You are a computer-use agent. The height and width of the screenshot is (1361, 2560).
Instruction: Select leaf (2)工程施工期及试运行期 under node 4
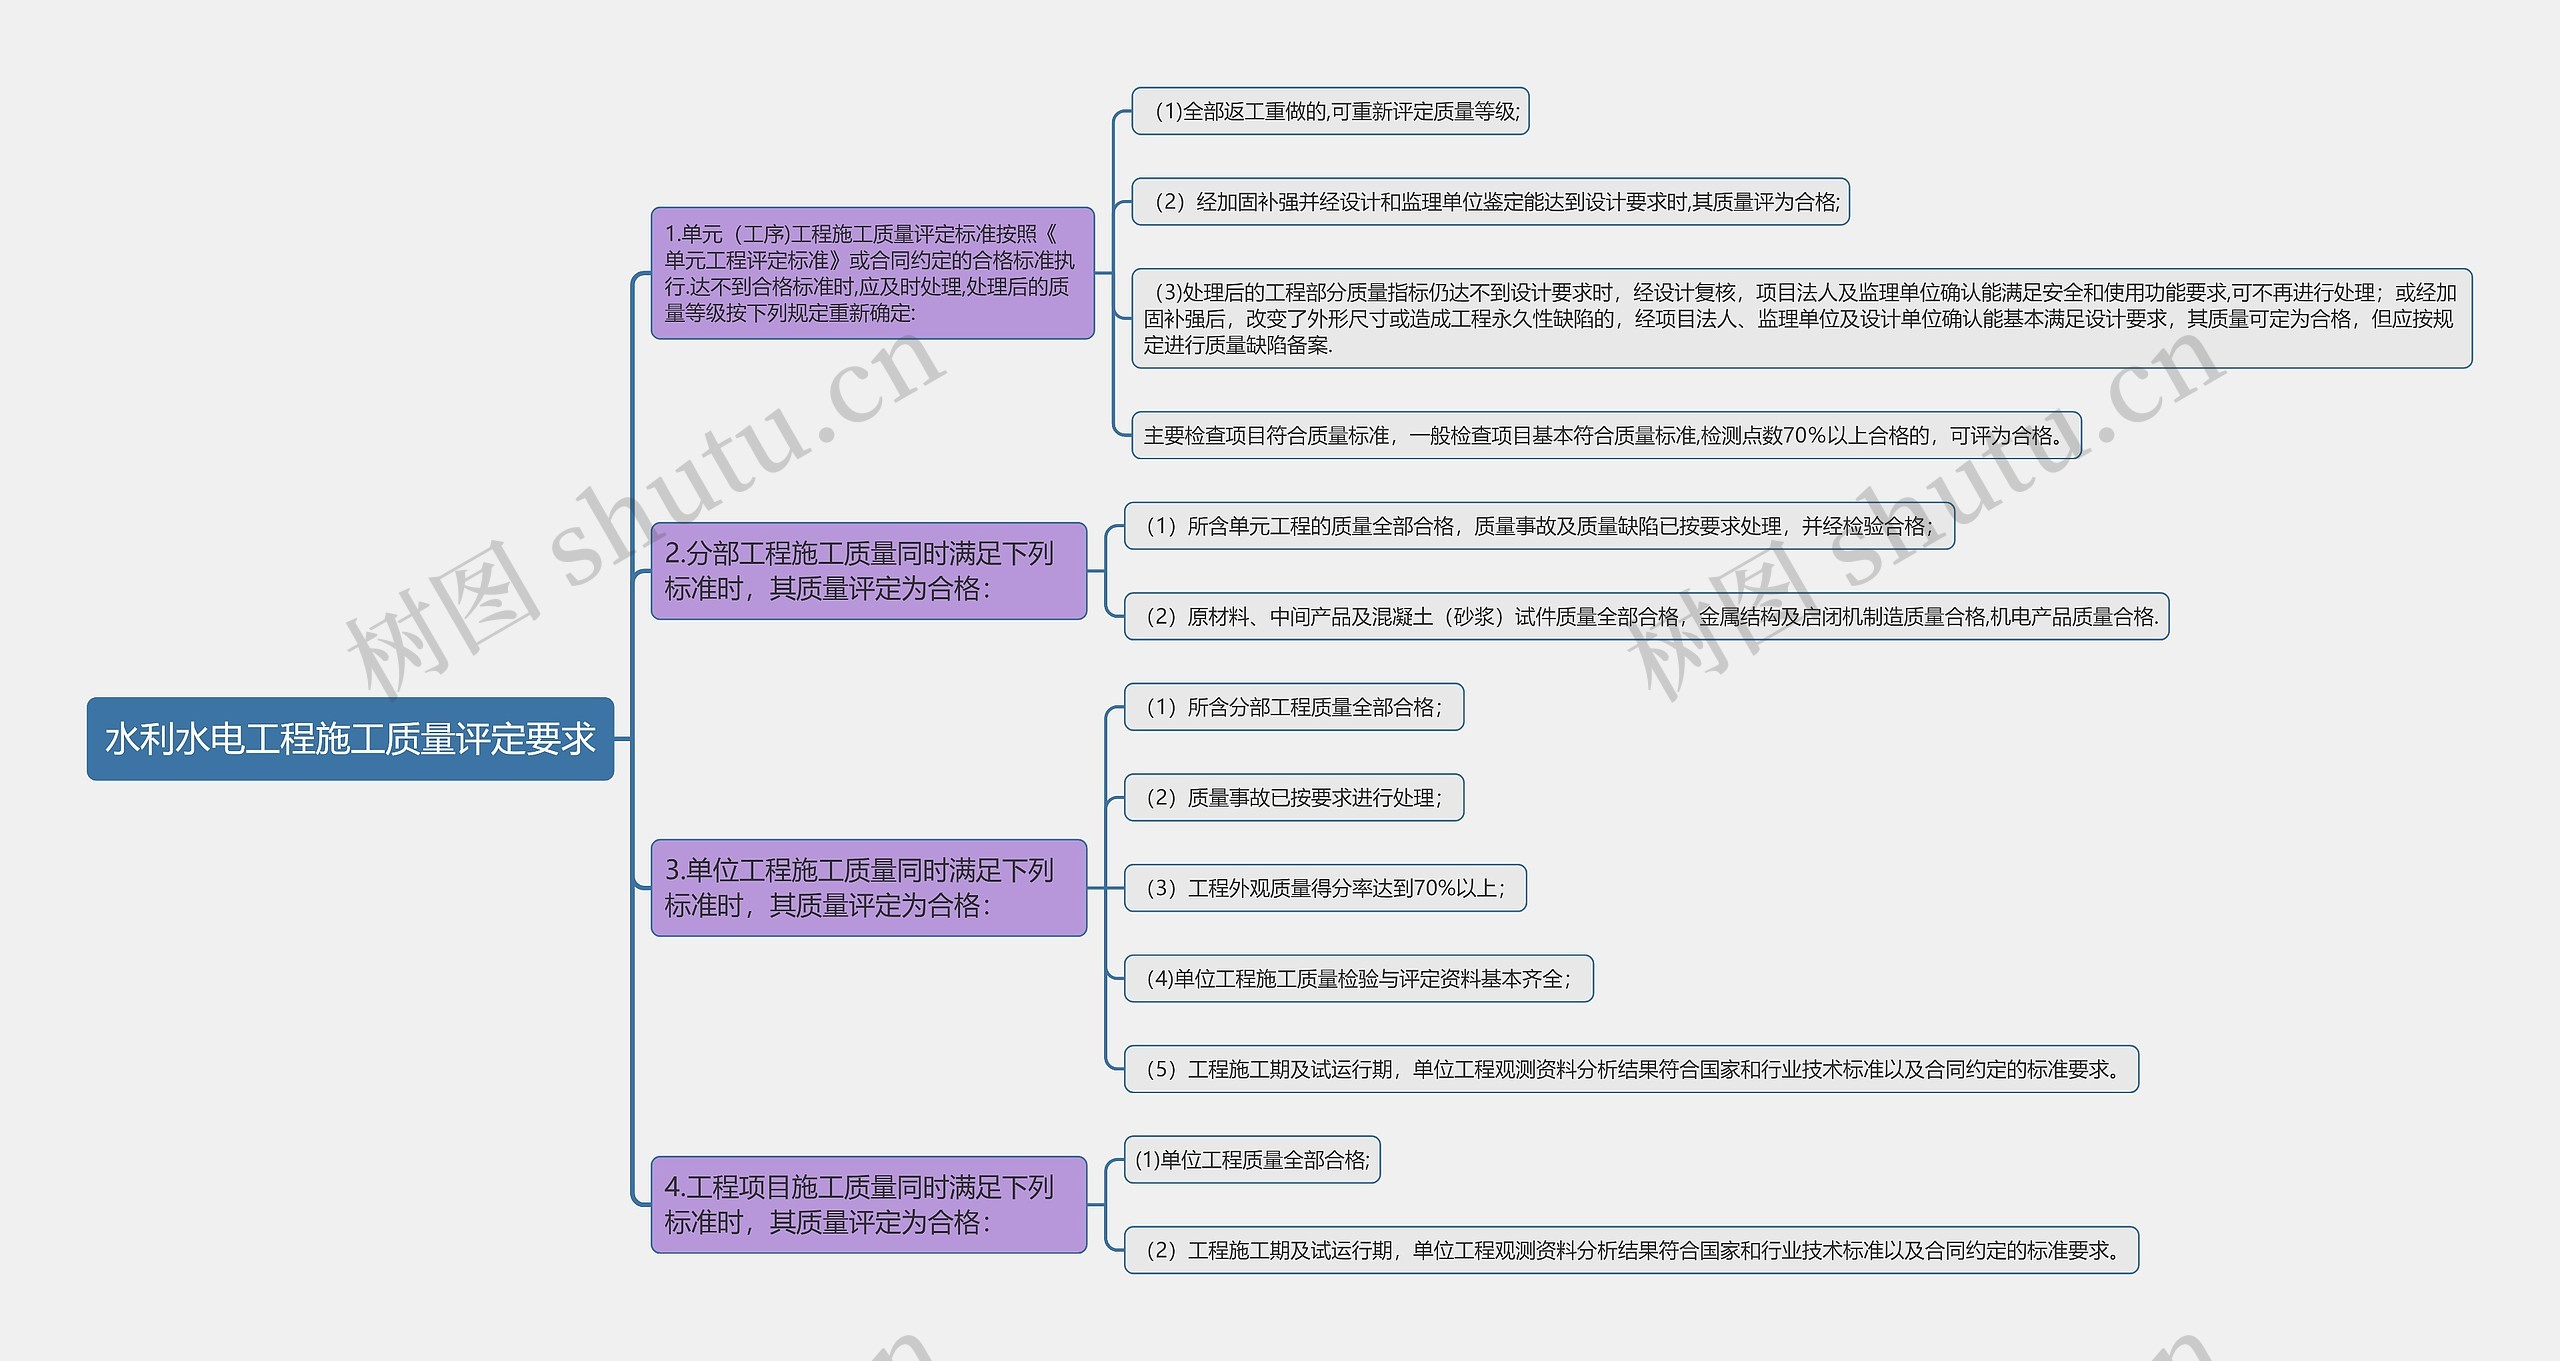coord(1631,1250)
